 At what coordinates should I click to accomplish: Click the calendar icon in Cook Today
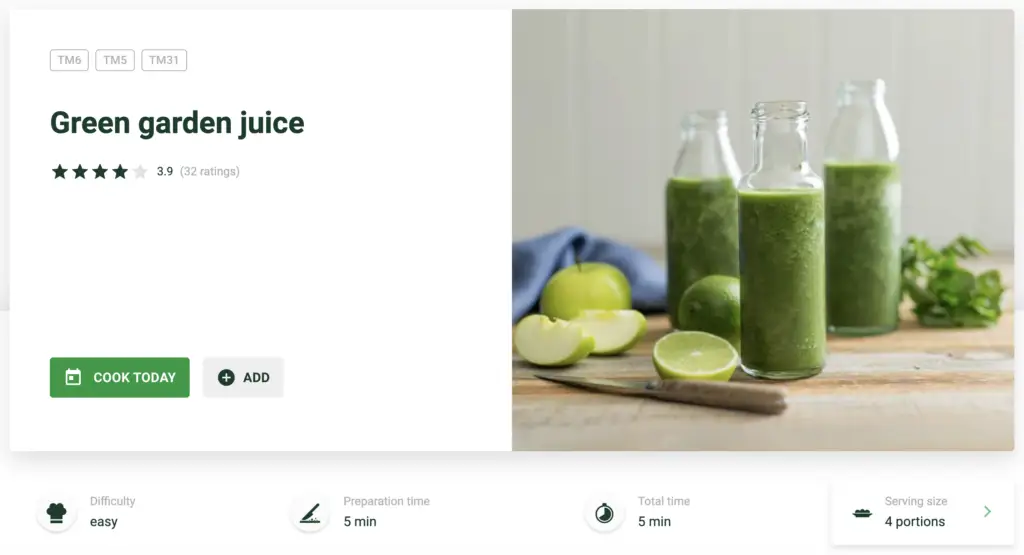pyautogui.click(x=73, y=377)
